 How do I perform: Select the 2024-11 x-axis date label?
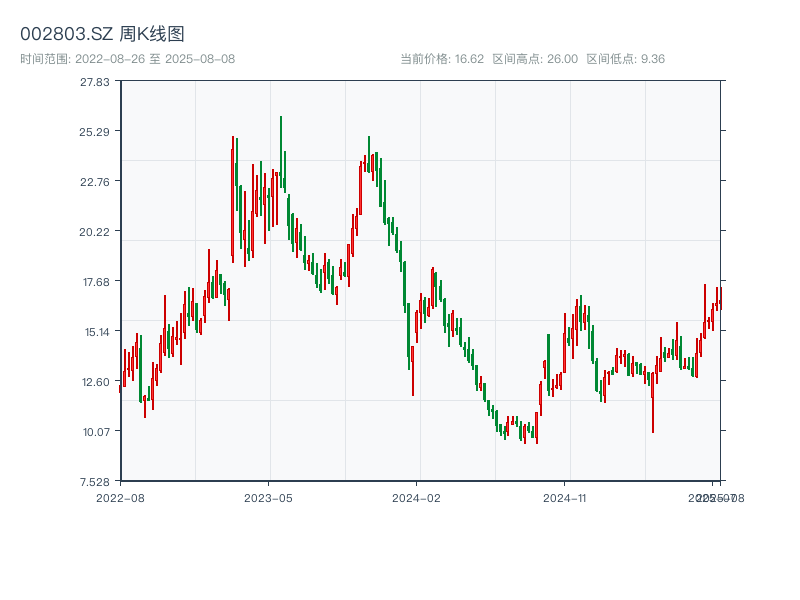[564, 497]
